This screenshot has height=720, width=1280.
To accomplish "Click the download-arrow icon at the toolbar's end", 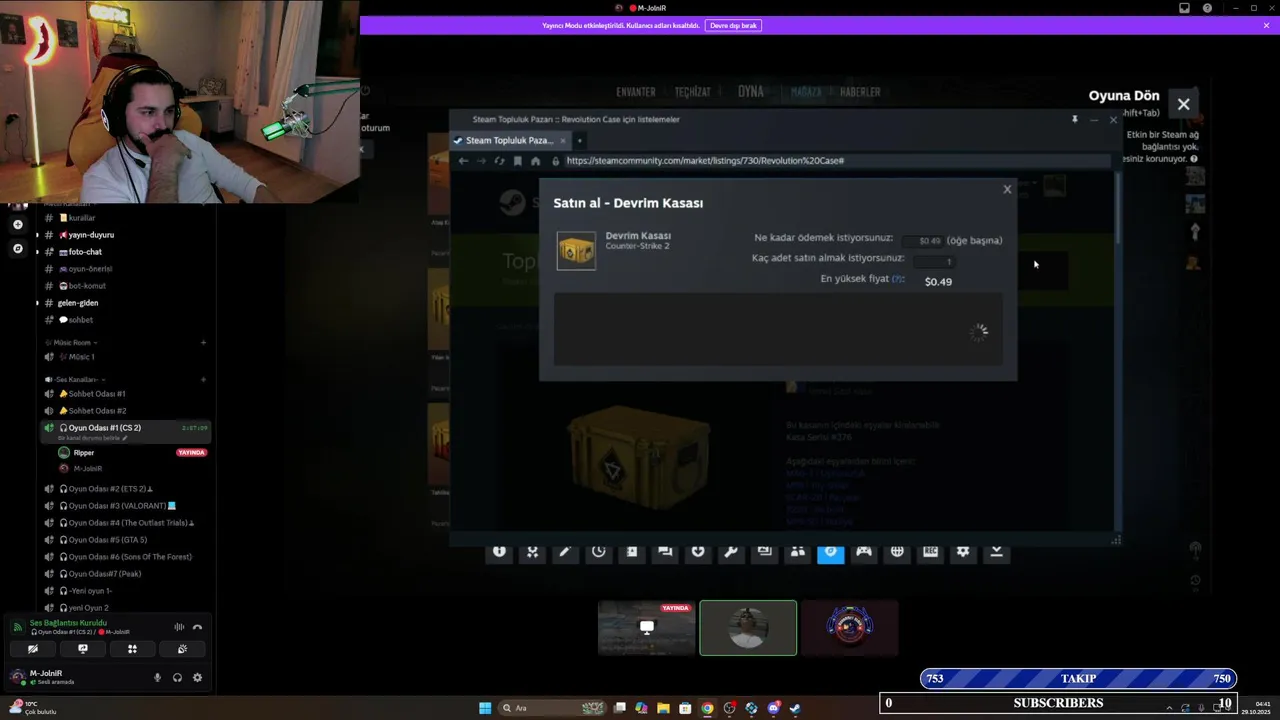I will pyautogui.click(x=996, y=552).
